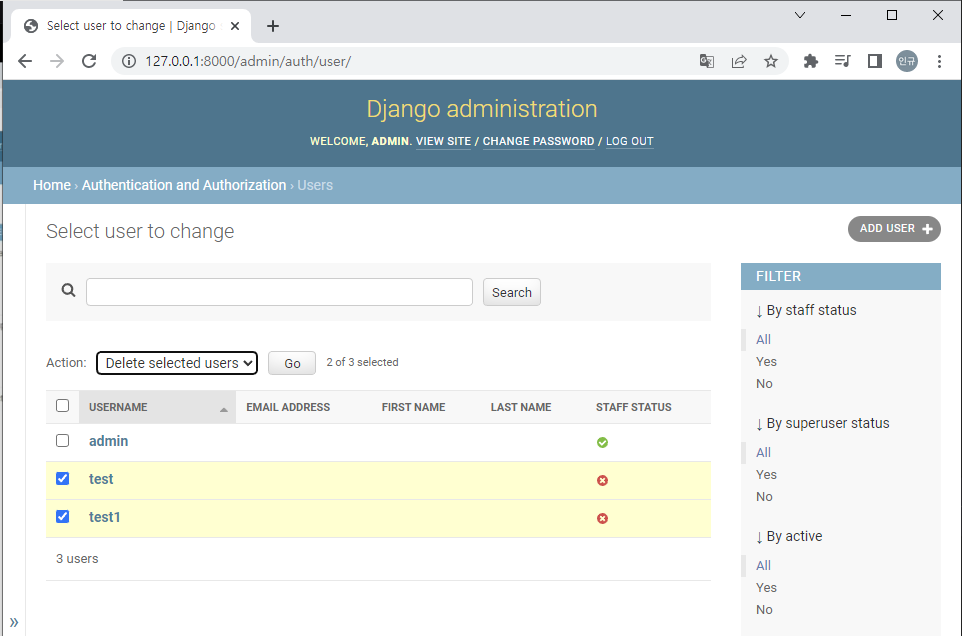This screenshot has width=962, height=636.
Task: Open the Chrome three-dot menu
Action: (x=939, y=61)
